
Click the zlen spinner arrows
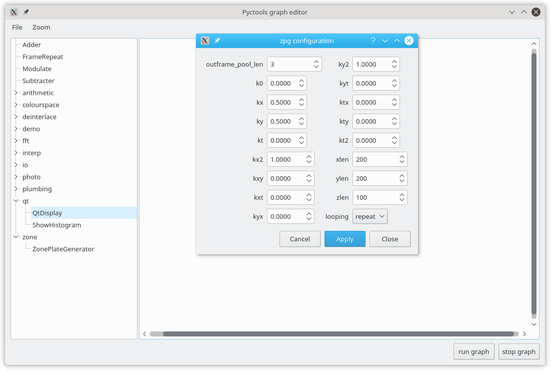[x=402, y=197]
